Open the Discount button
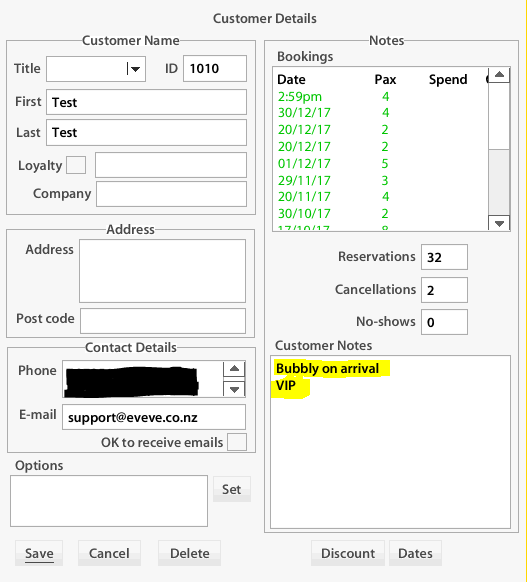 (x=348, y=553)
